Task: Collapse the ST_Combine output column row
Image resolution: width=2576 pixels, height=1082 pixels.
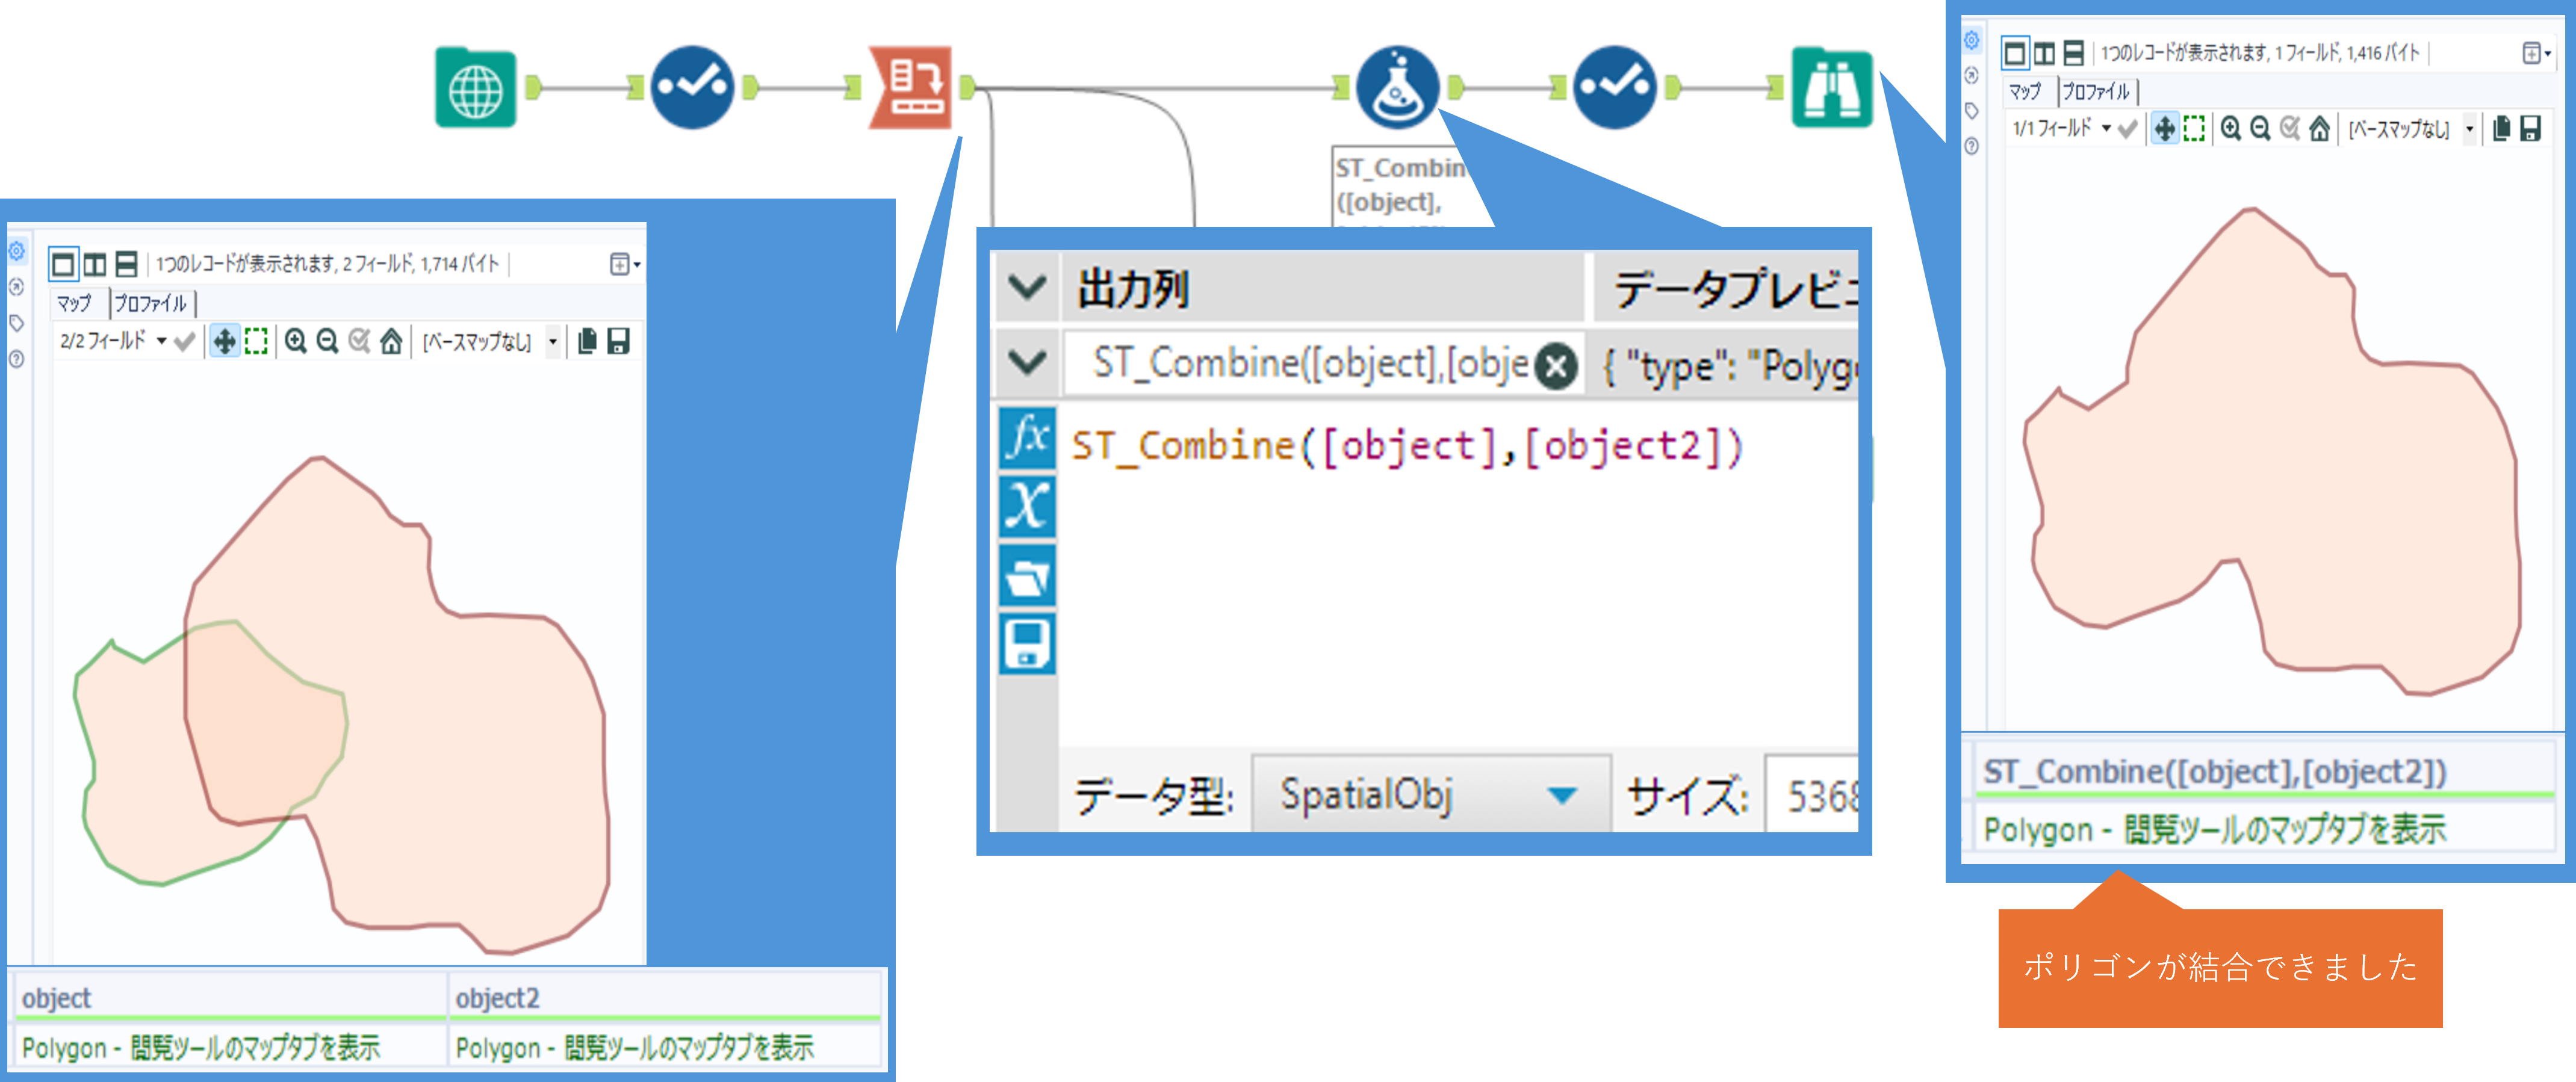Action: [x=1027, y=362]
